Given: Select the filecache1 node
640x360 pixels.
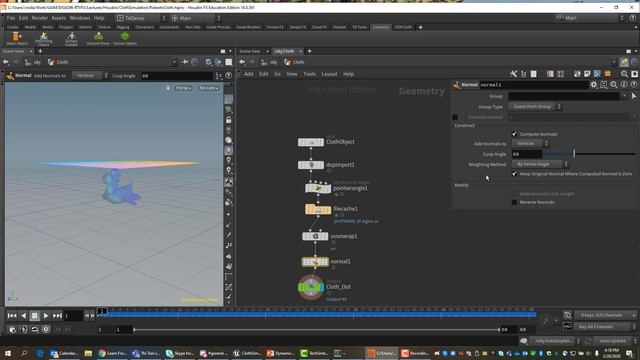Looking at the screenshot, I should coord(318,209).
